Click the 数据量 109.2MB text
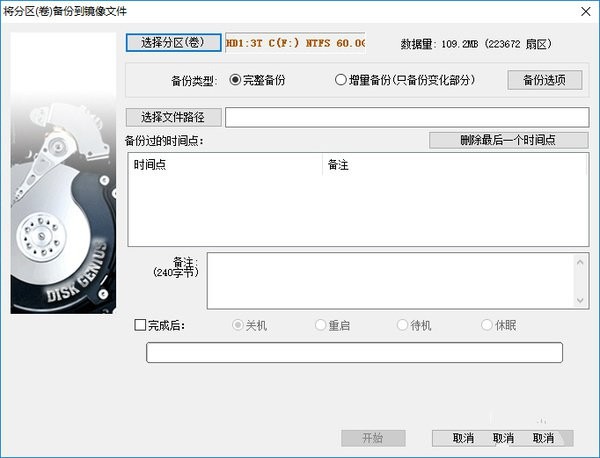The height and width of the screenshot is (458, 600). coord(476,44)
